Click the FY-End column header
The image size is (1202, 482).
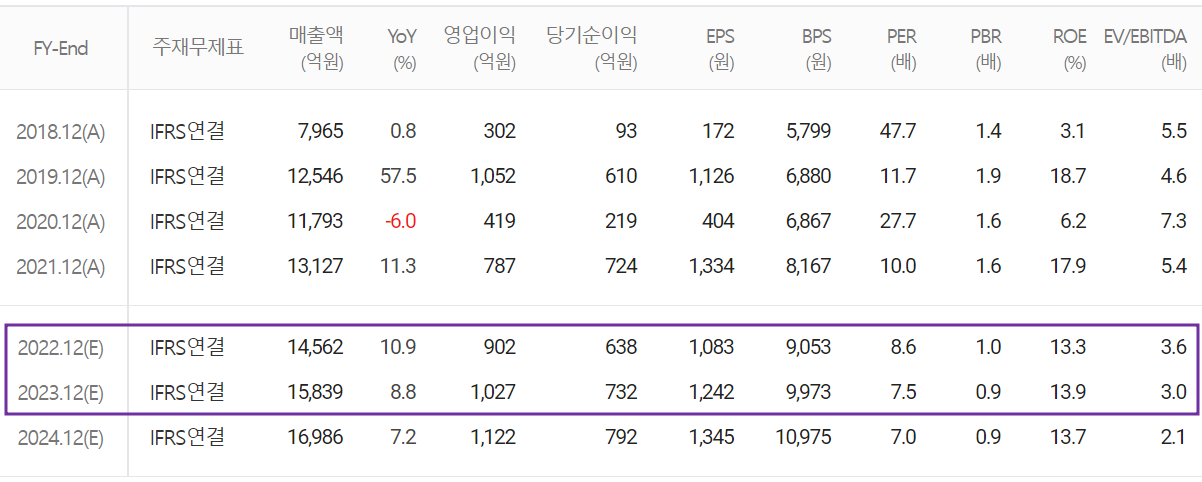pyautogui.click(x=61, y=48)
